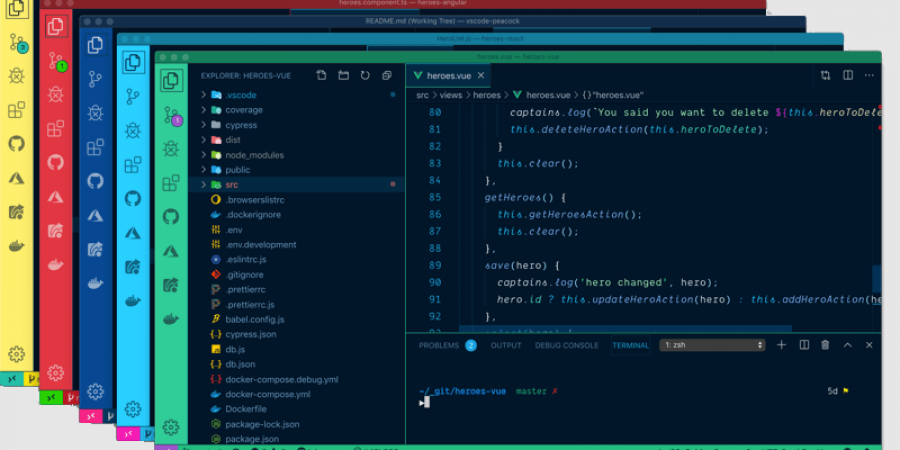Screen dimensions: 900x450
Task: Open Docker view in the light blue heroes-react window
Action: click(x=133, y=301)
